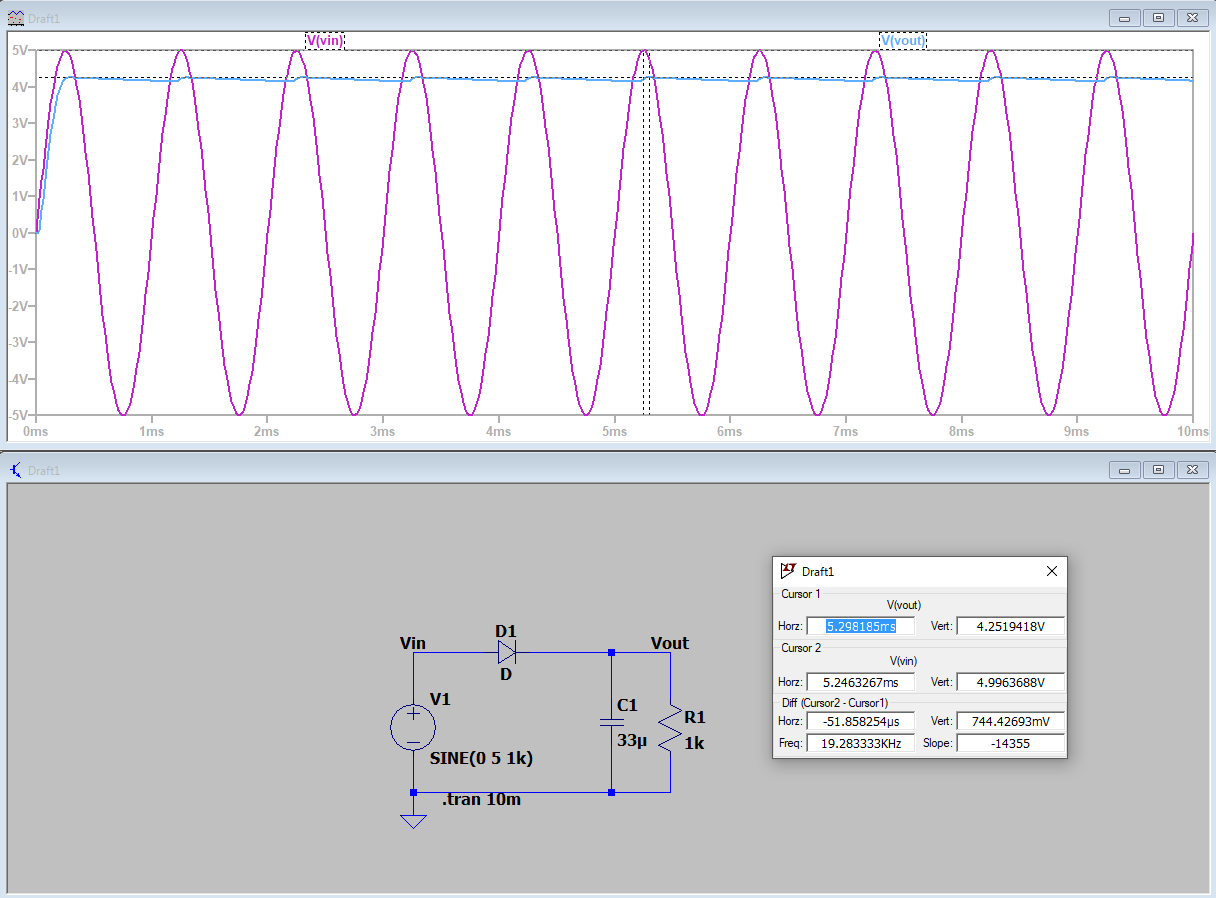Open the schematic window's title bar icon
Viewport: 1216px width, 898px height.
coord(16,470)
